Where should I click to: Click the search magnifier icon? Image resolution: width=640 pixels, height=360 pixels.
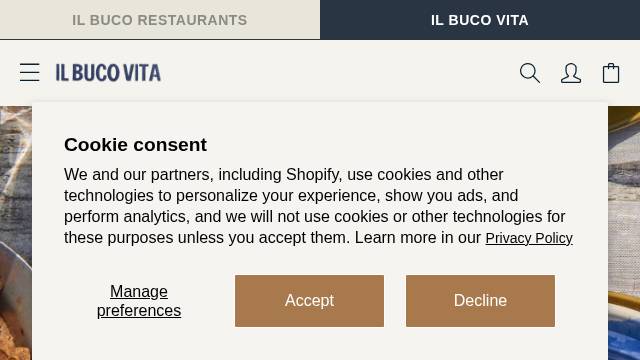(x=530, y=73)
